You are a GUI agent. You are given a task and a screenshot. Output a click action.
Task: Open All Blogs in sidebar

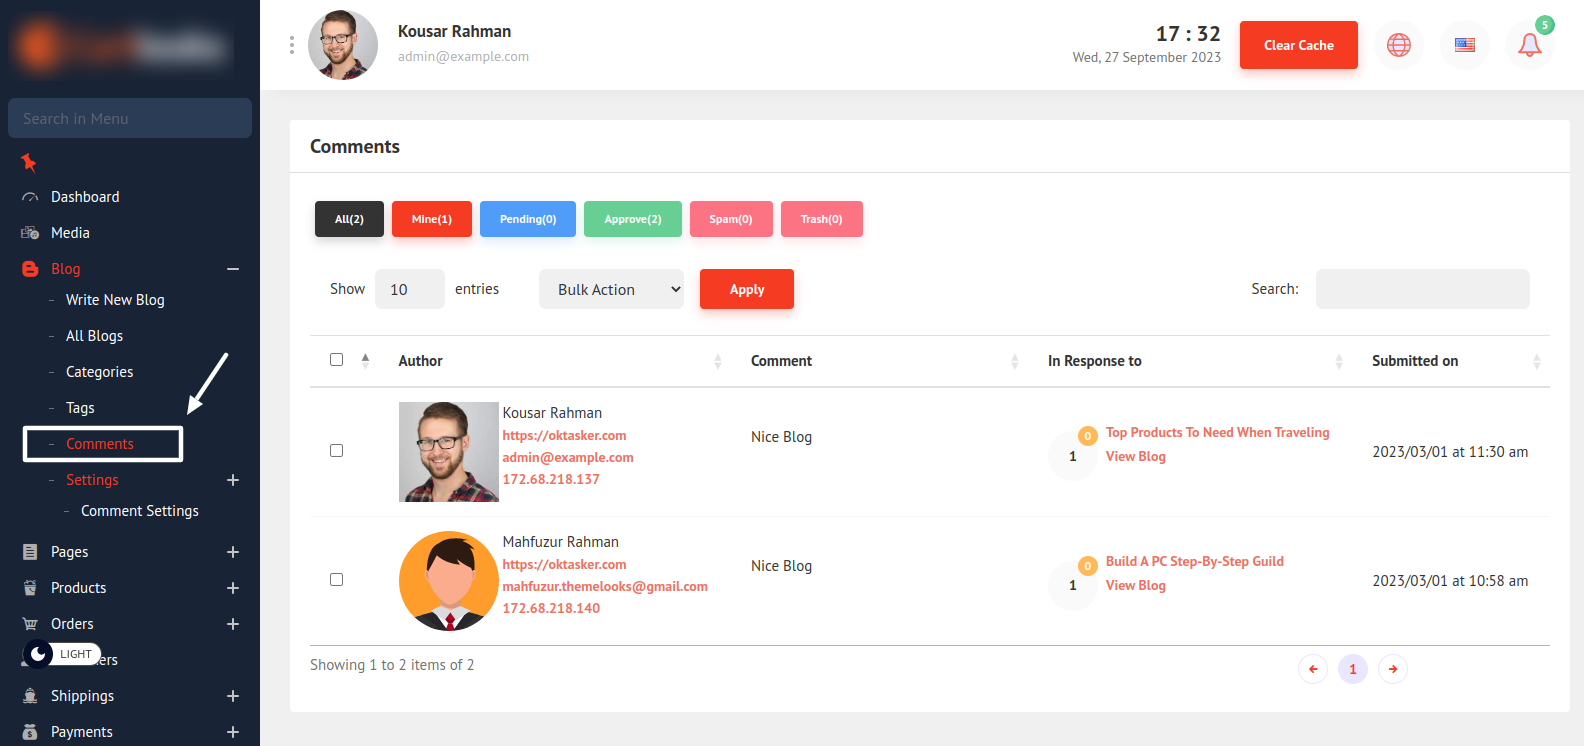pyautogui.click(x=94, y=336)
